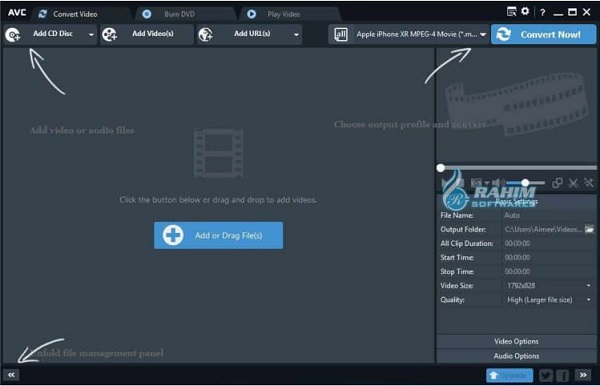Image resolution: width=600 pixels, height=386 pixels.
Task: Open settings gear icon in title bar
Action: [x=525, y=11]
